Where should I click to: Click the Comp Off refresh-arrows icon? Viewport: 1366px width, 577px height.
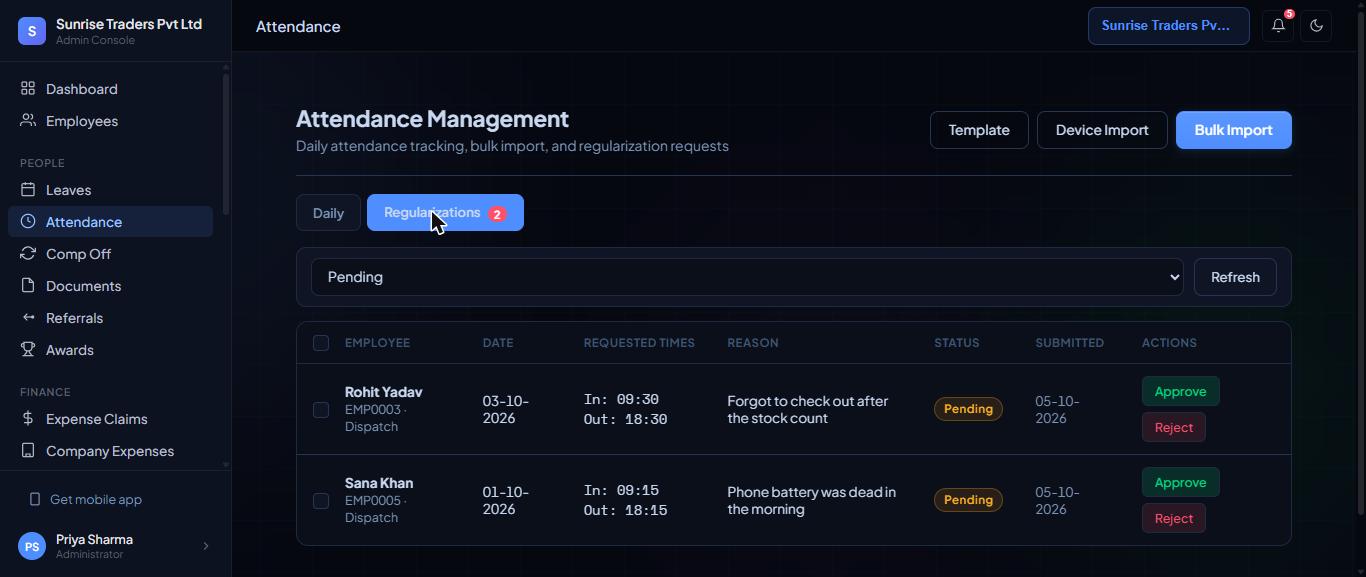coord(28,254)
